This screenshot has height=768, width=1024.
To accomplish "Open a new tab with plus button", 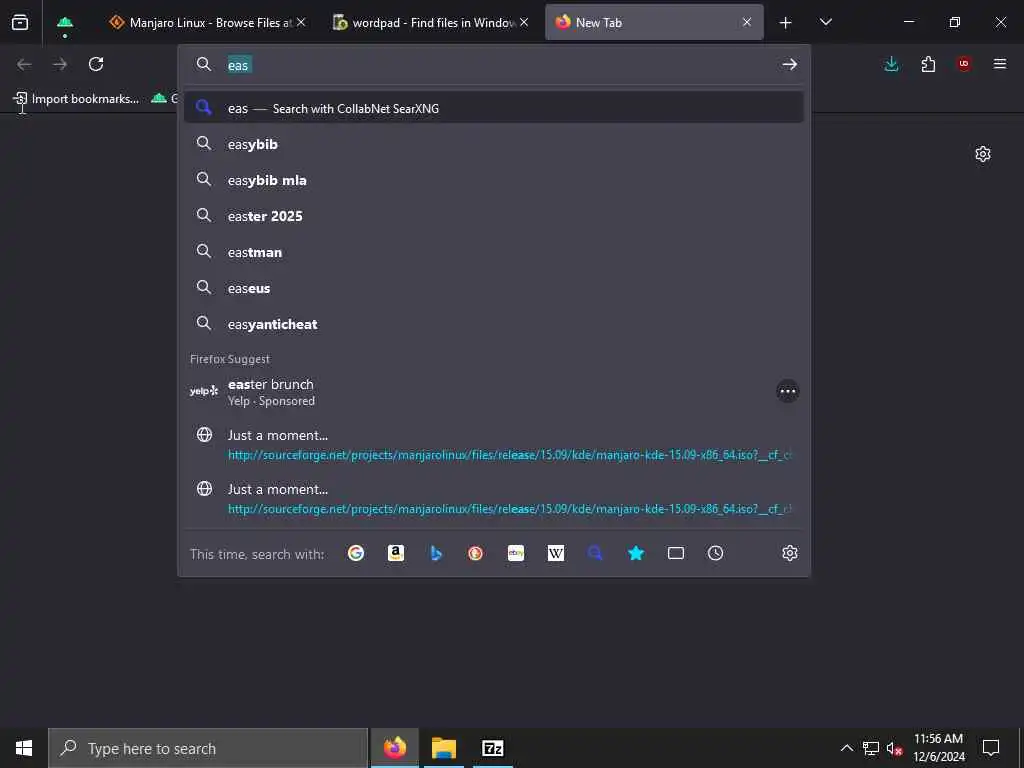I will (x=786, y=23).
